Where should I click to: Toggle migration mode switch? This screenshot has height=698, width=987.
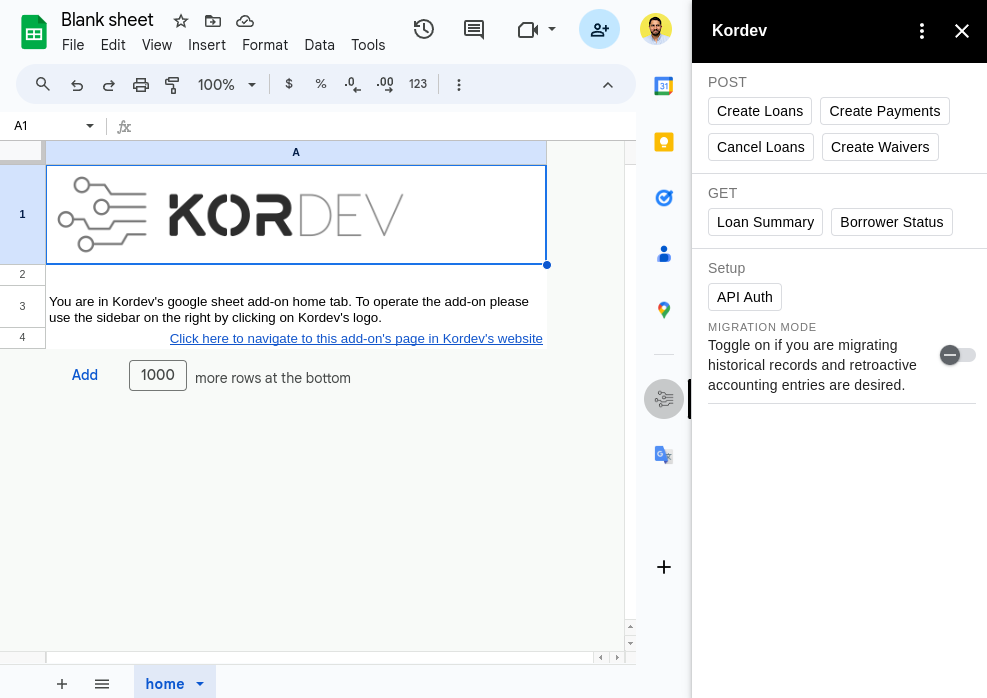pyautogui.click(x=957, y=355)
